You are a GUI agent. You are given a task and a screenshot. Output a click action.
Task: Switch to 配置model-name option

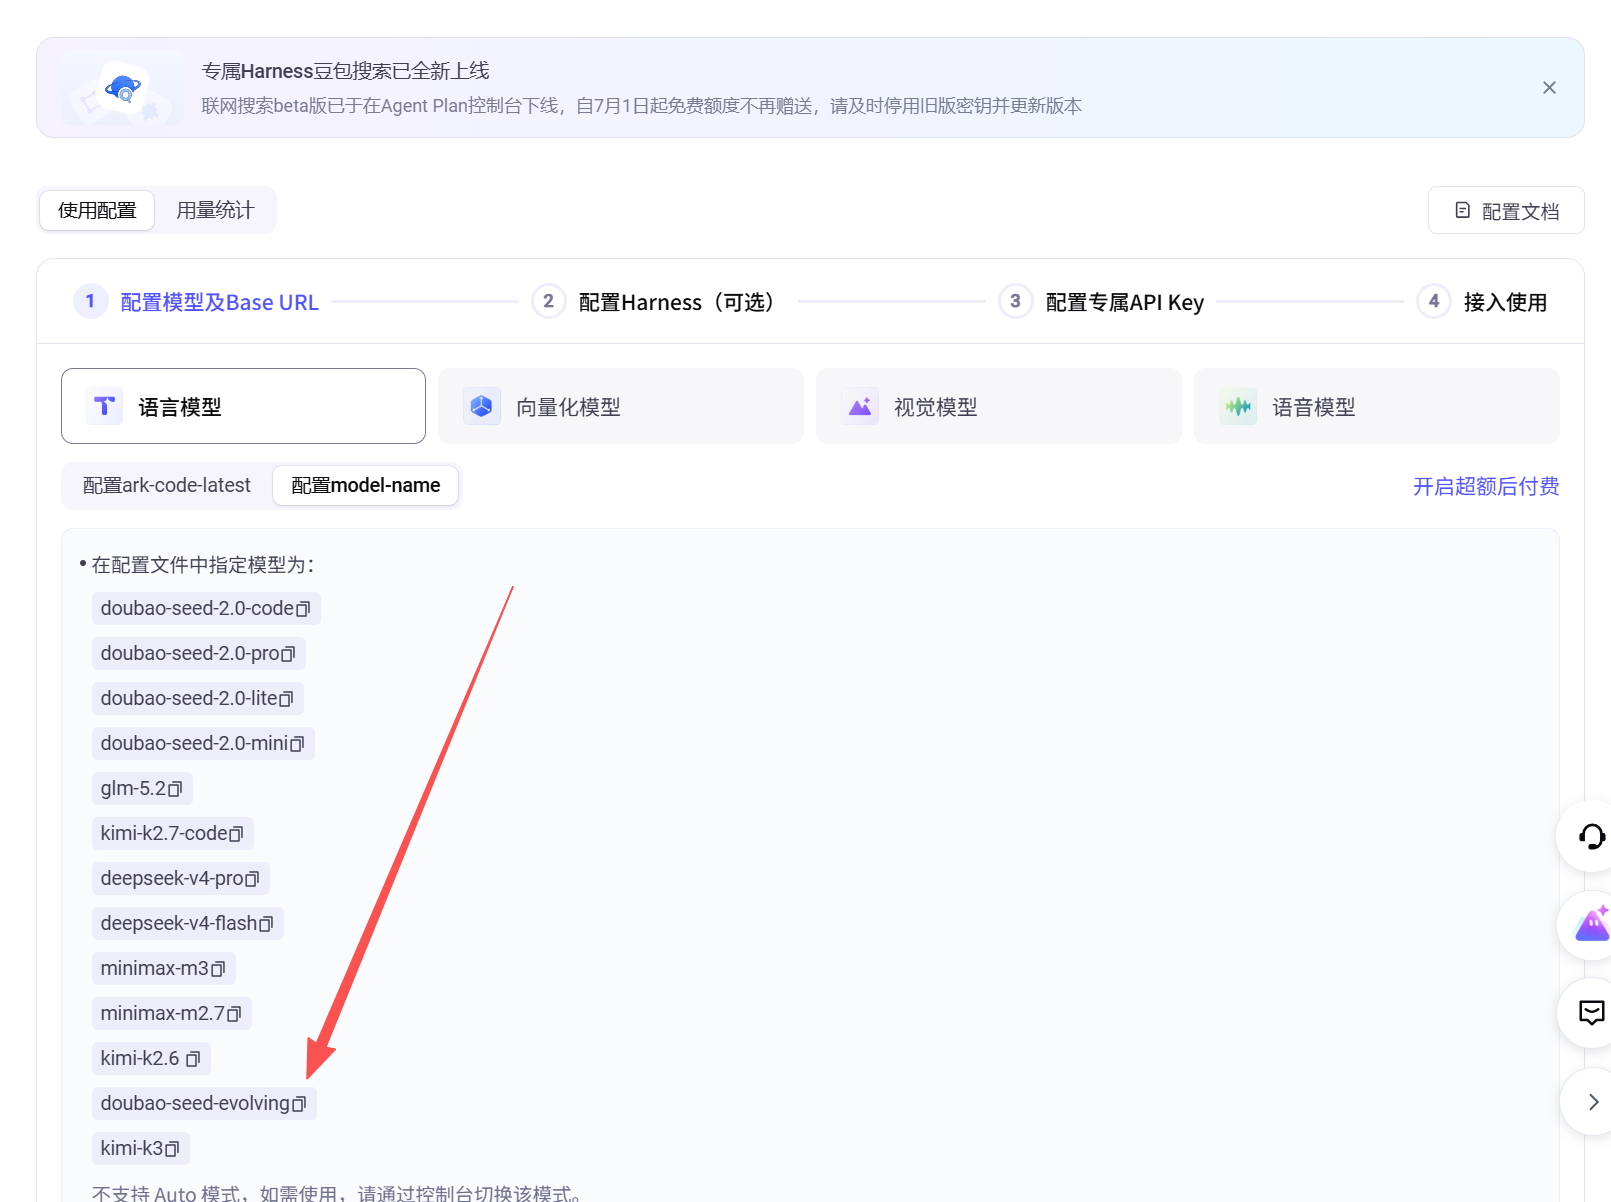pos(366,485)
